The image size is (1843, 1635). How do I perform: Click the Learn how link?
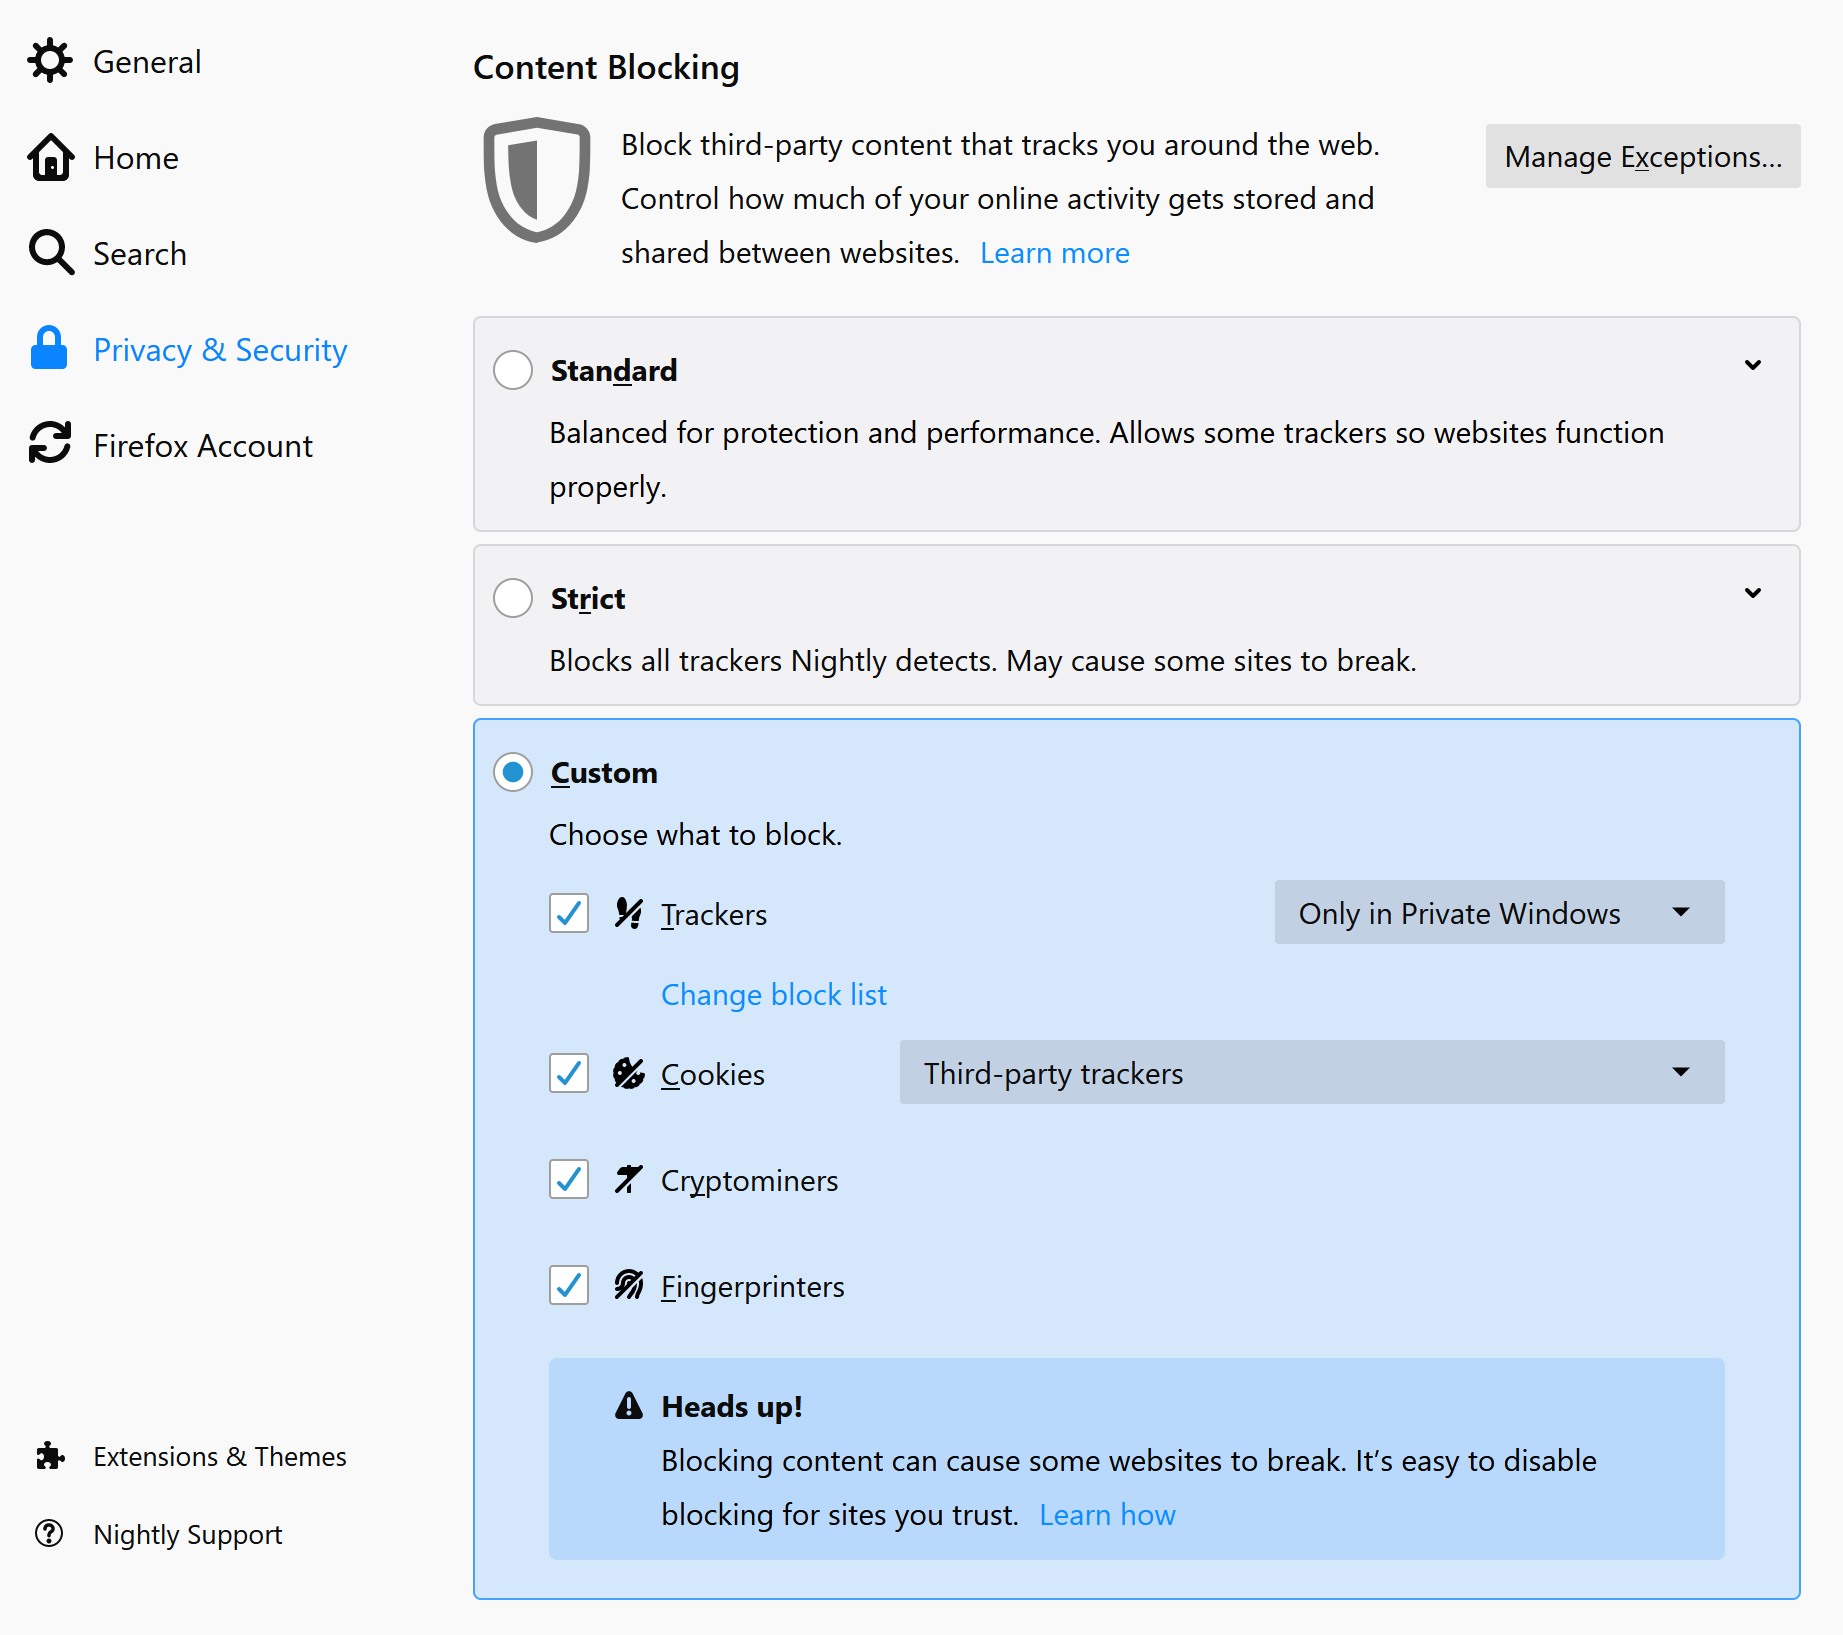[1107, 1515]
